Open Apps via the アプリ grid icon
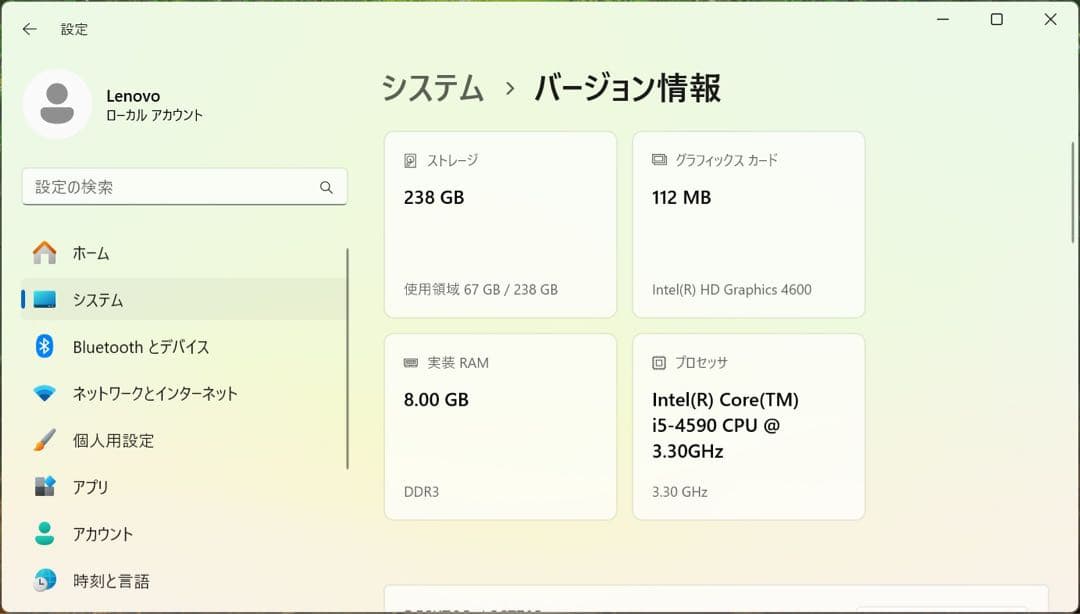 (x=45, y=487)
